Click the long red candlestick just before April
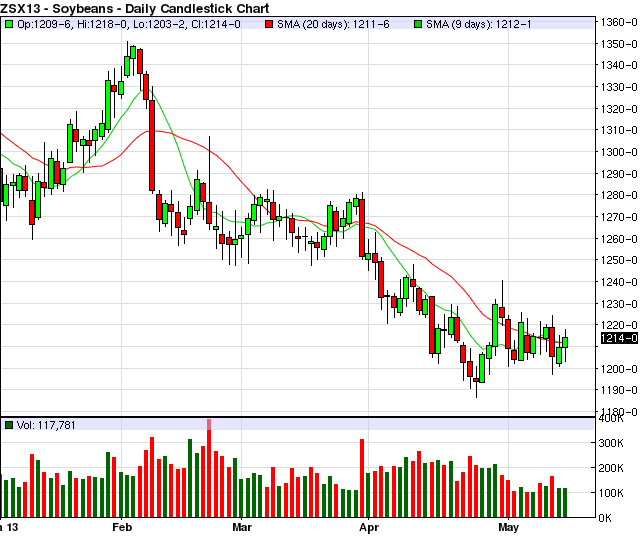The height and width of the screenshot is (536, 640). click(362, 228)
